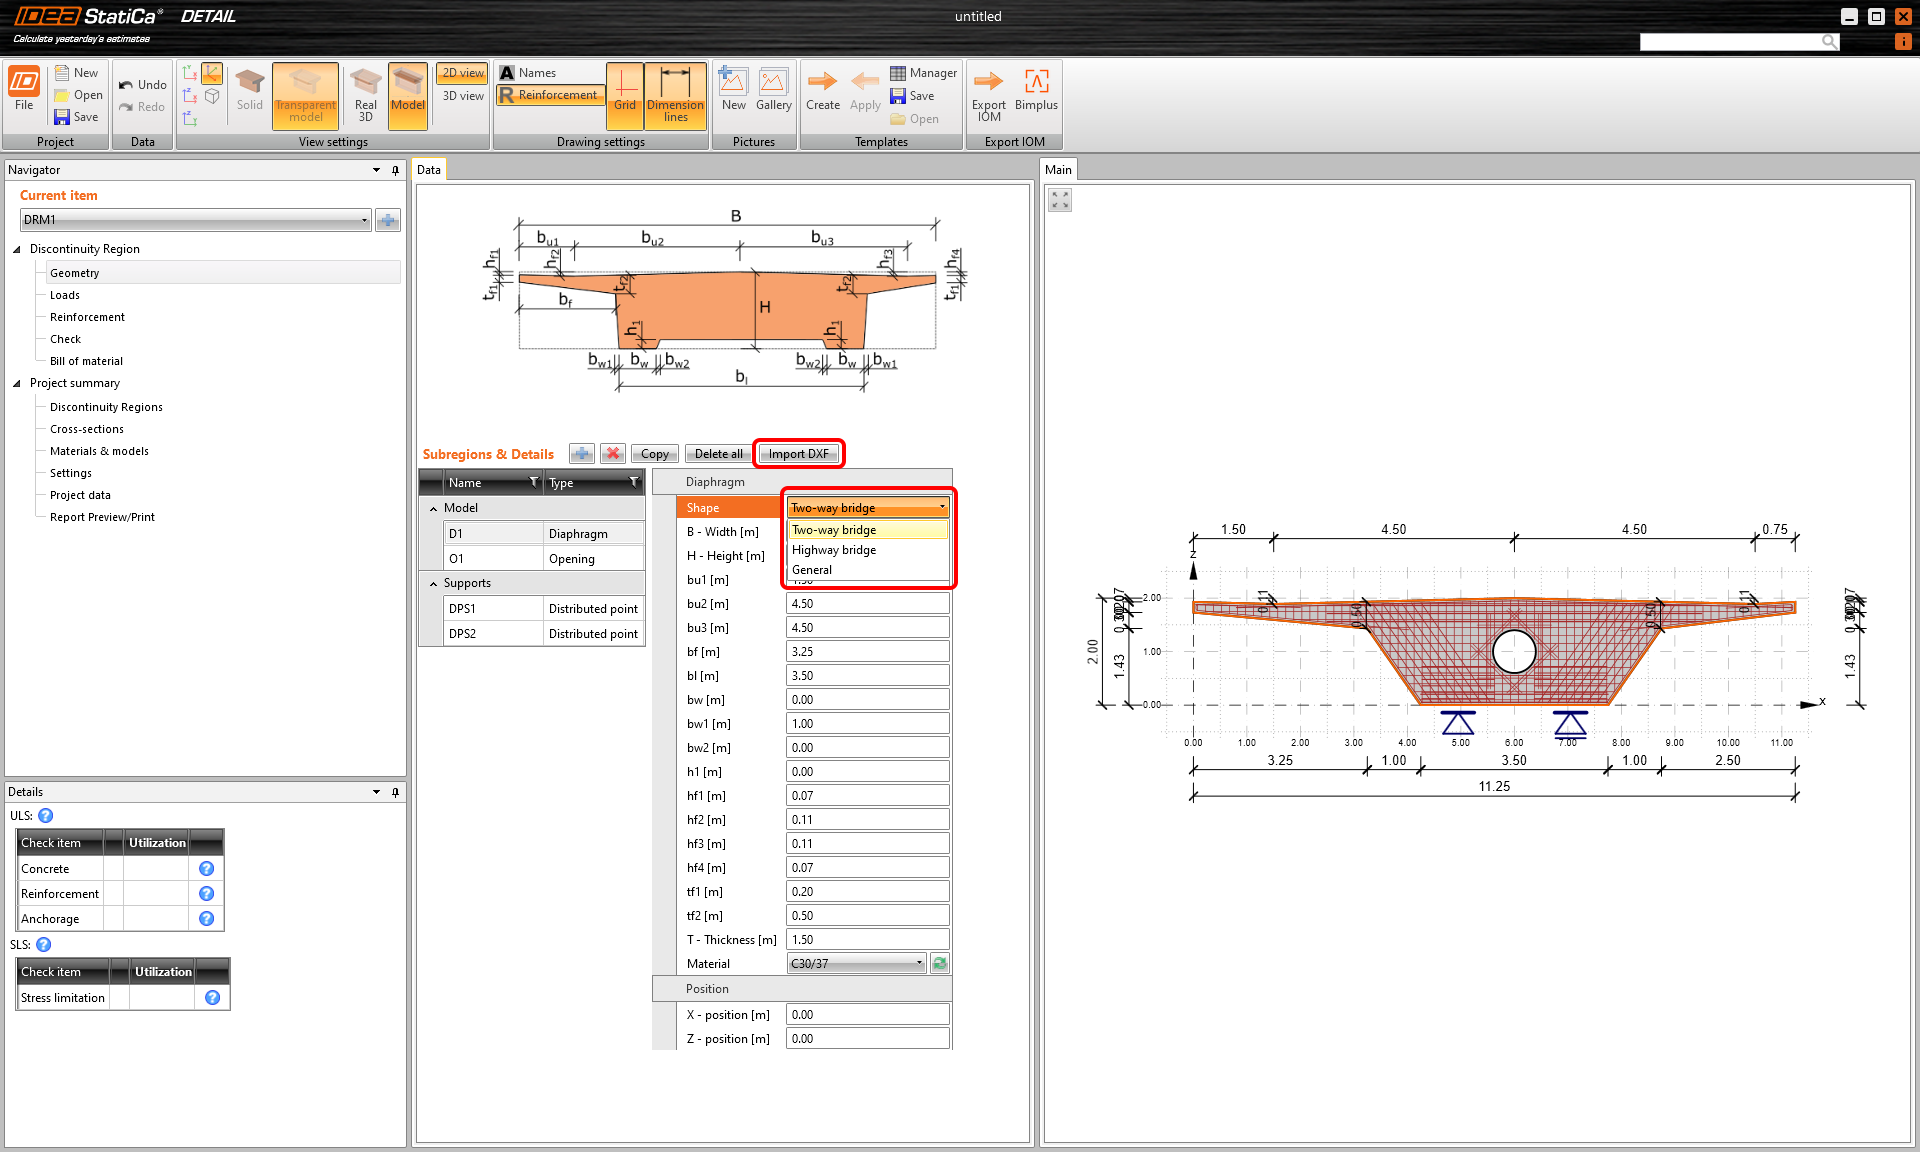
Task: Collapse the Supports group in table
Action: [434, 584]
